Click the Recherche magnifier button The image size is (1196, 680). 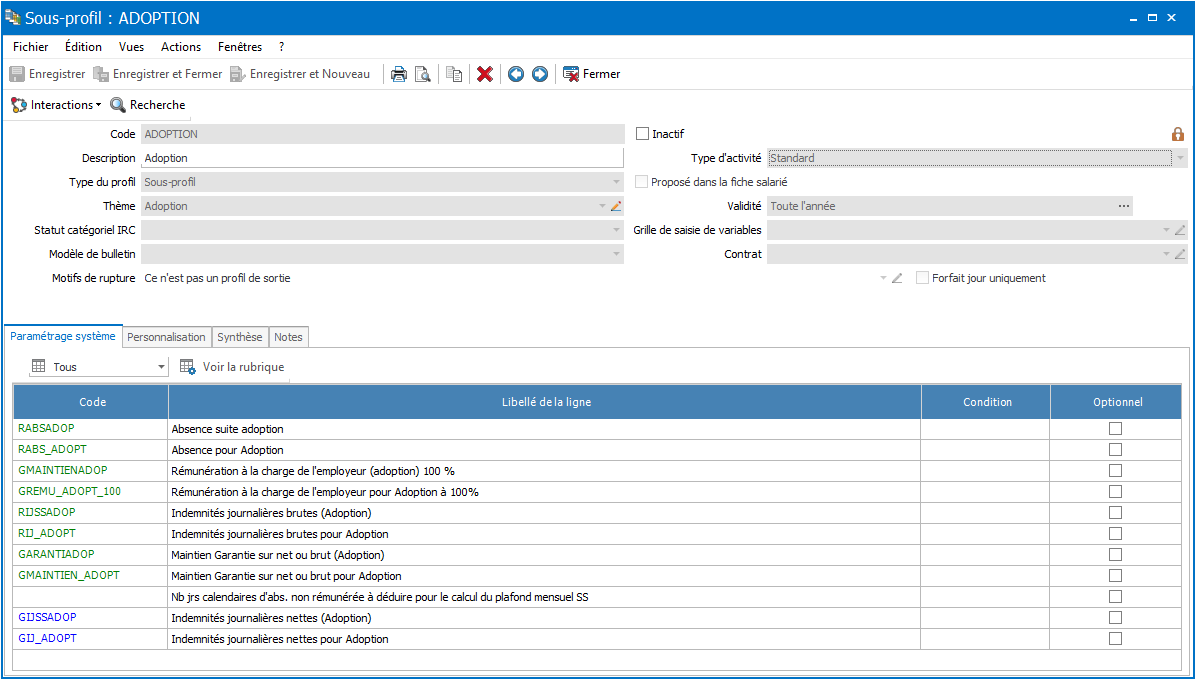click(148, 104)
